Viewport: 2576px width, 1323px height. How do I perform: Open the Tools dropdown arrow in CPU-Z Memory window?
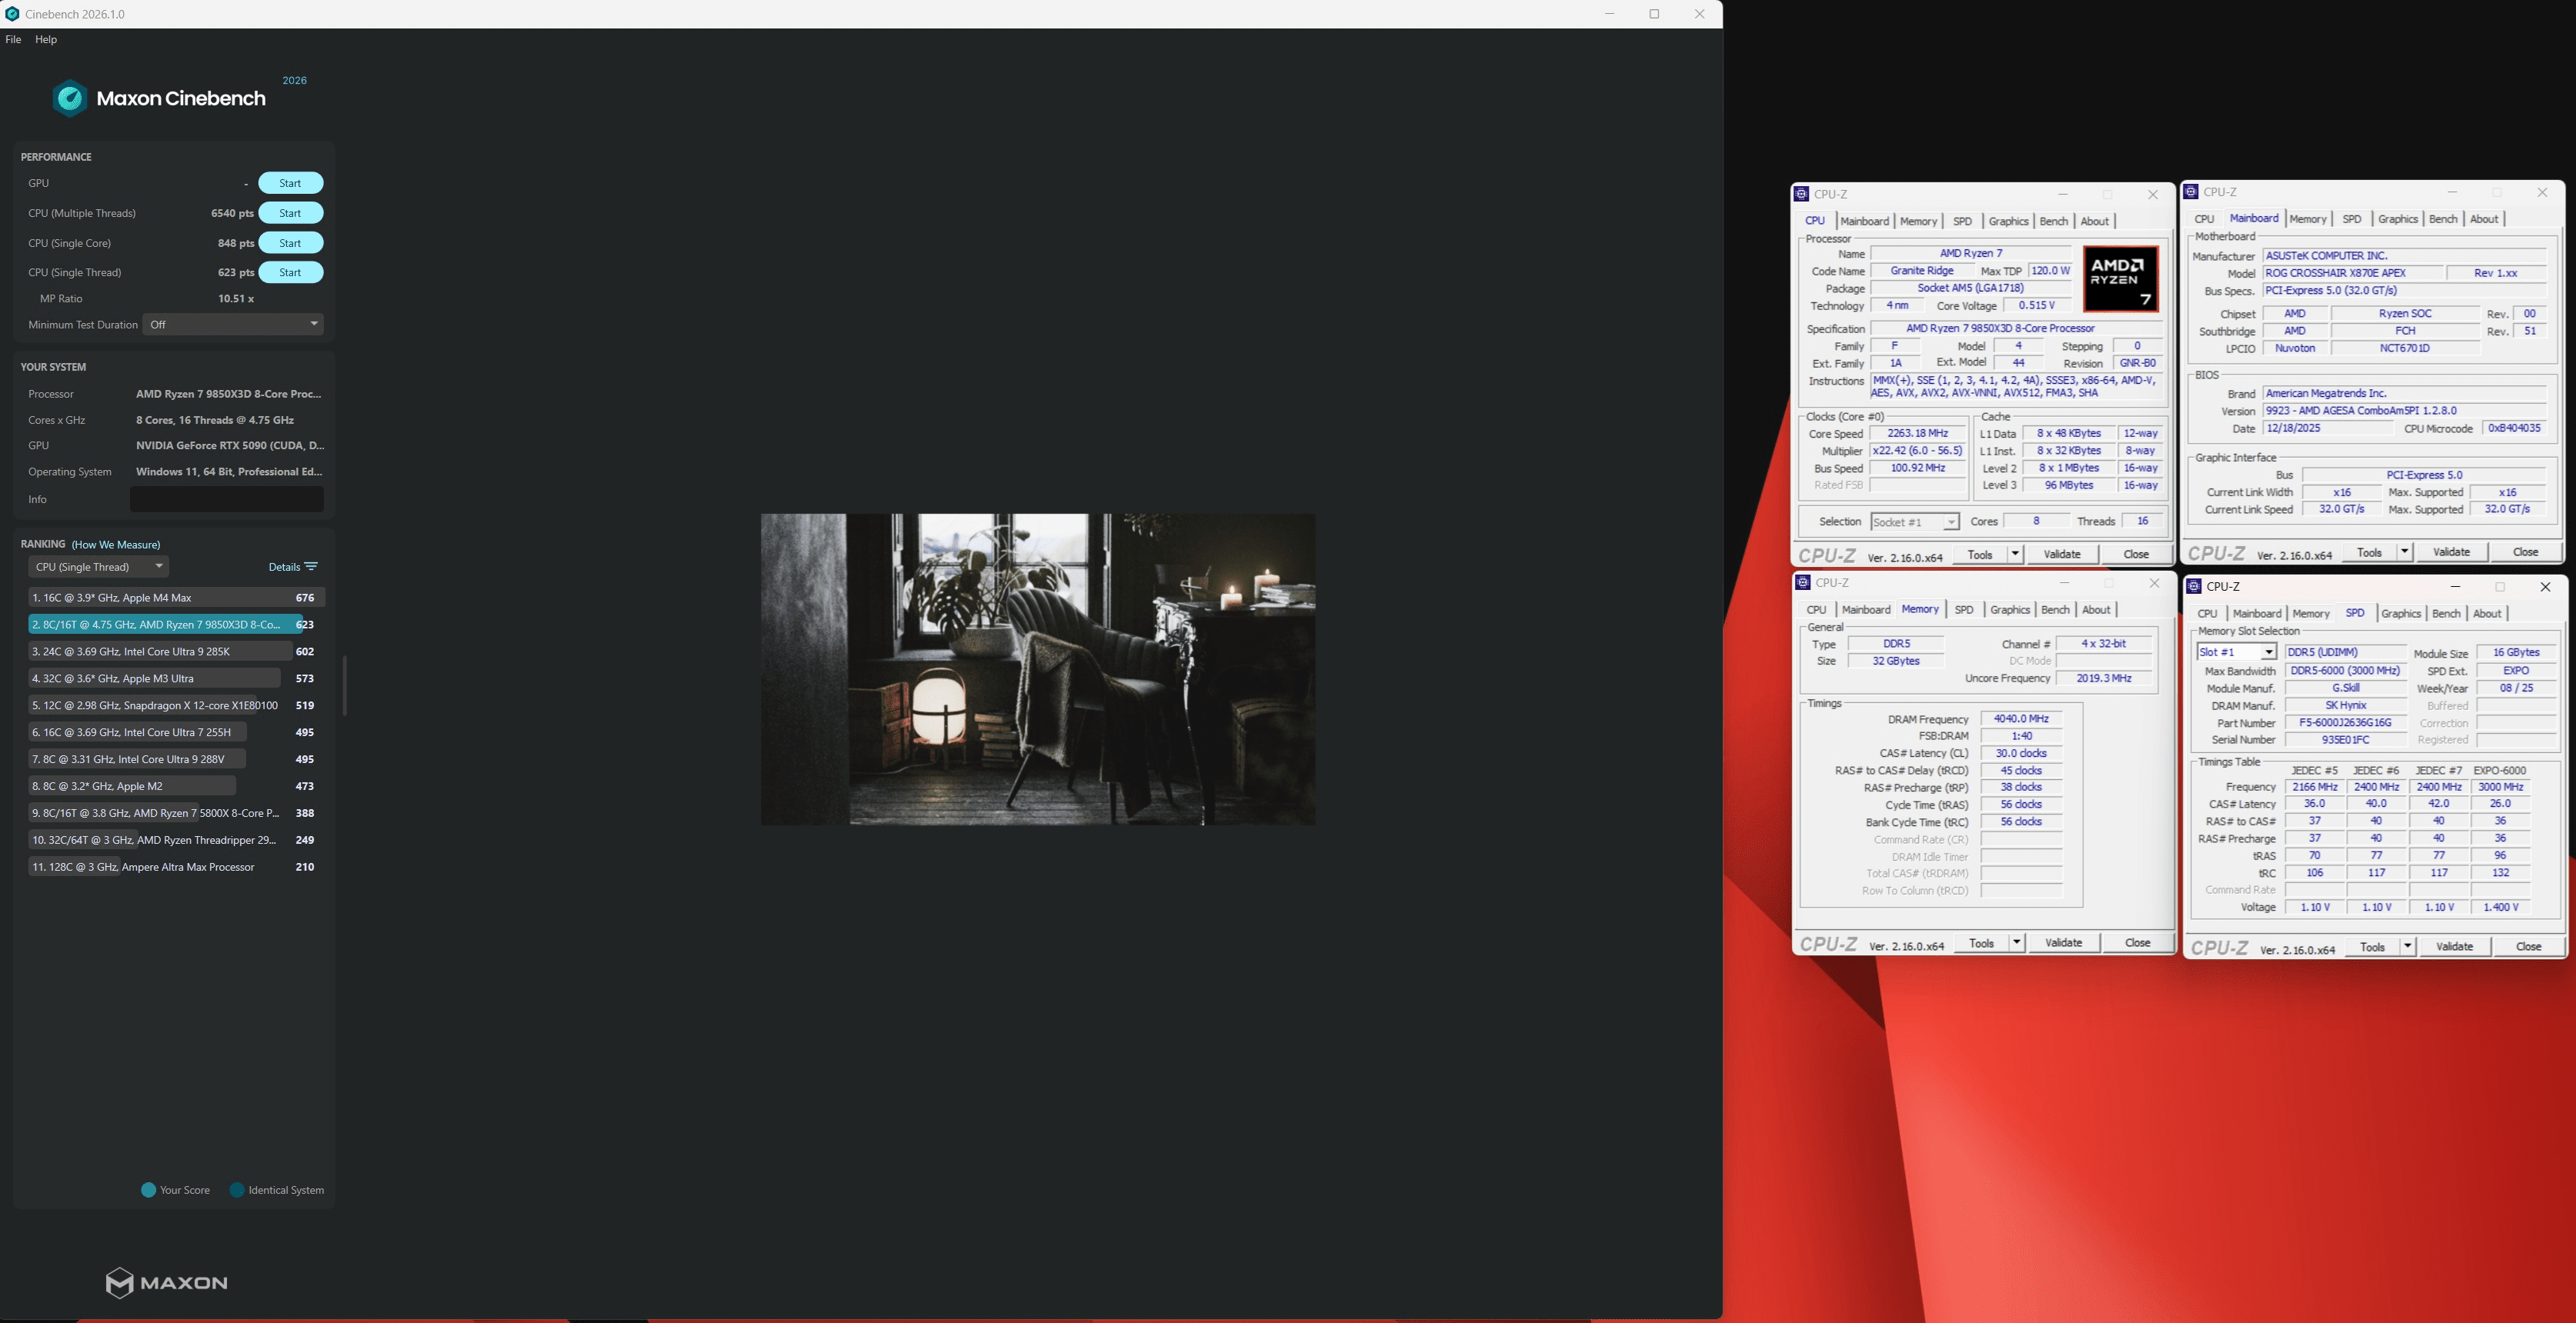coord(2016,943)
